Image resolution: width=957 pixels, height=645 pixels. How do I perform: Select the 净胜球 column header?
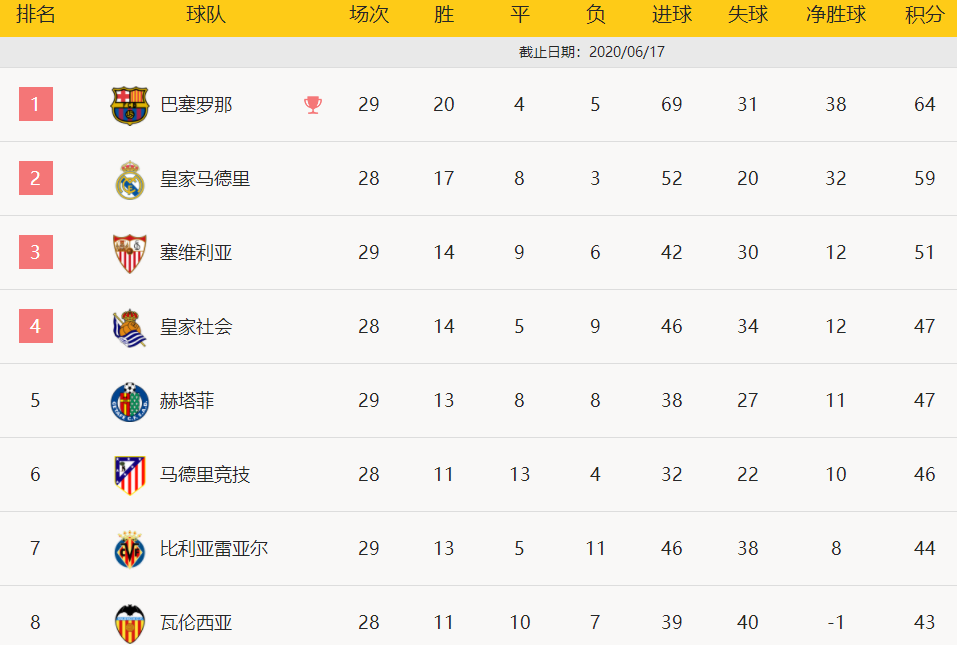pos(836,15)
